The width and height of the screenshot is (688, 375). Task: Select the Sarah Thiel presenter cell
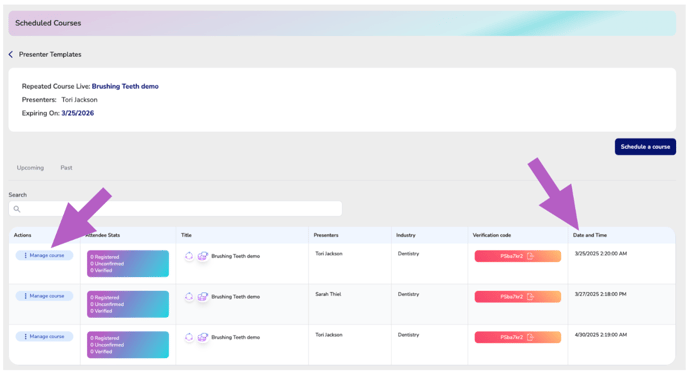coord(328,294)
